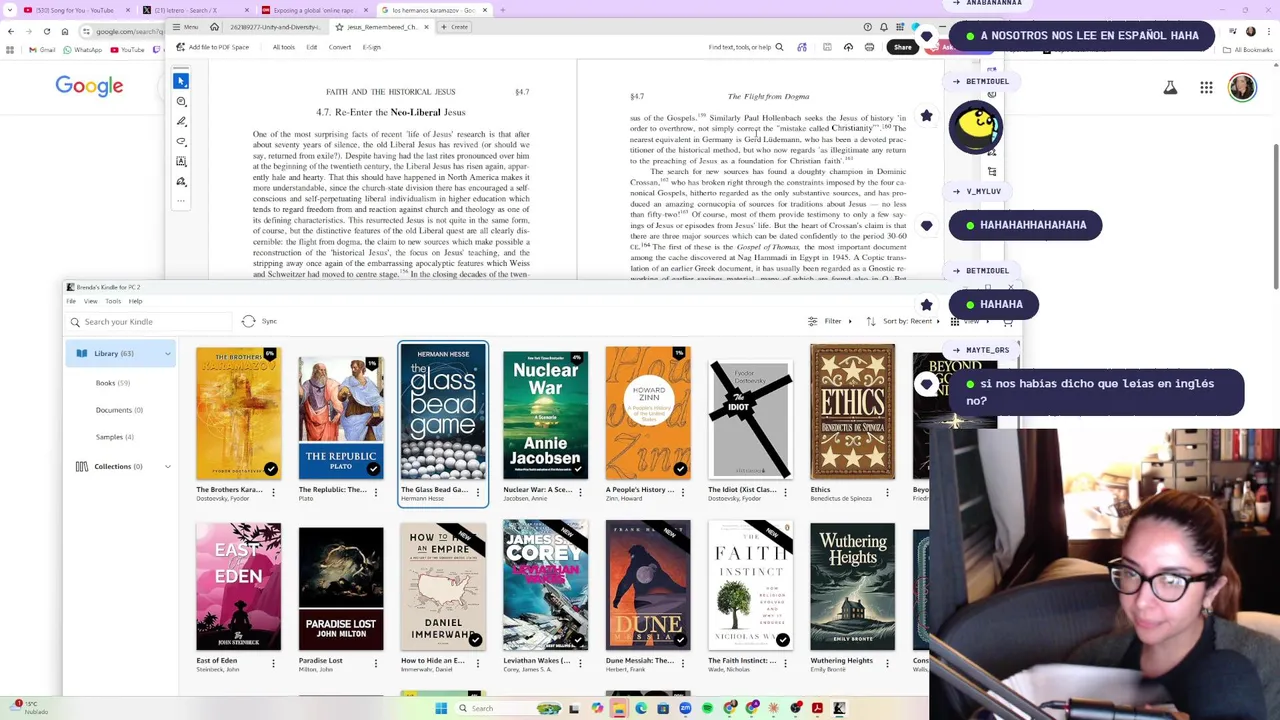Click Acrobat home icon beside Menu
Screen dimensions: 1280x720
click(x=214, y=27)
